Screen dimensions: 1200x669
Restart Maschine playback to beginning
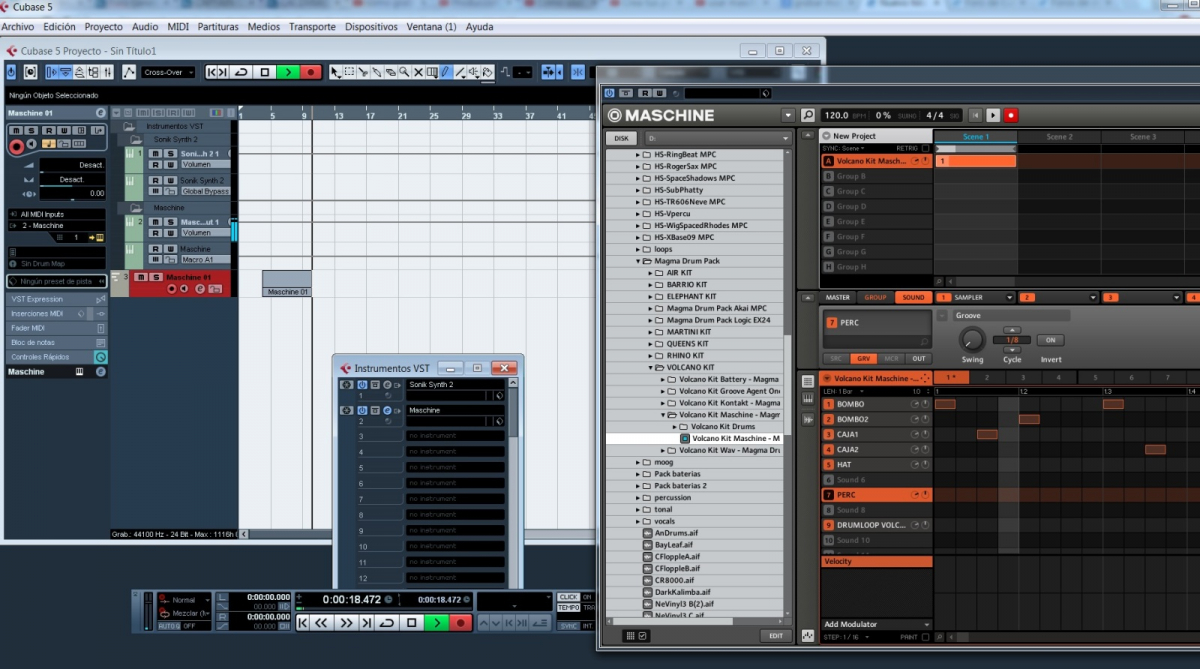[977, 115]
